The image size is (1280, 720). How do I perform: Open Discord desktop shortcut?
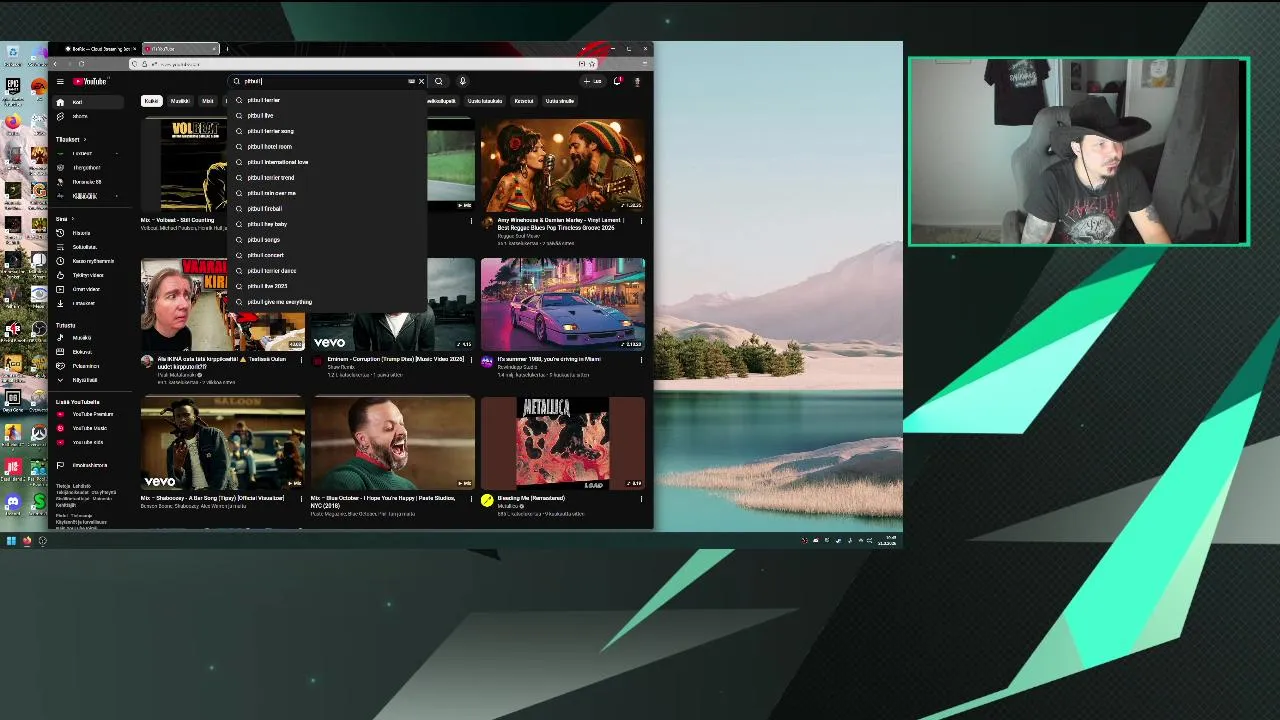13,503
